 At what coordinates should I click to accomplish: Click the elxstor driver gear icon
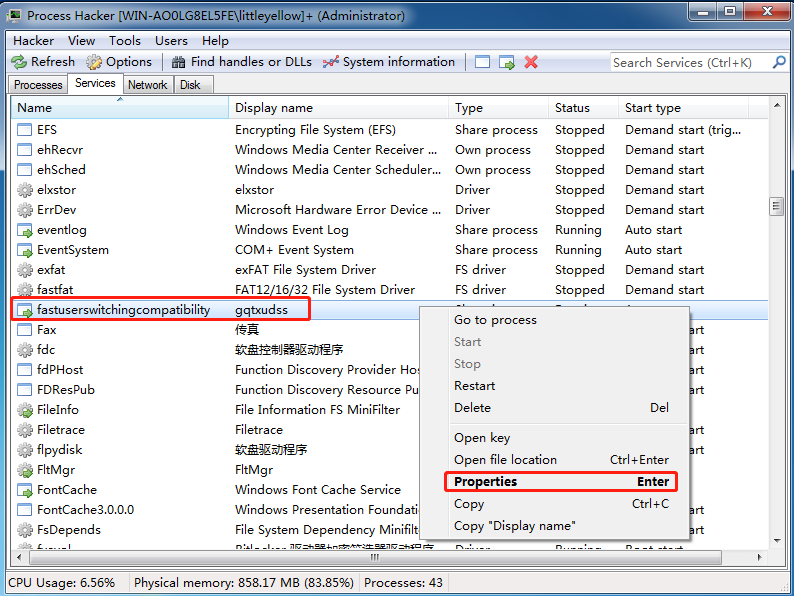25,190
